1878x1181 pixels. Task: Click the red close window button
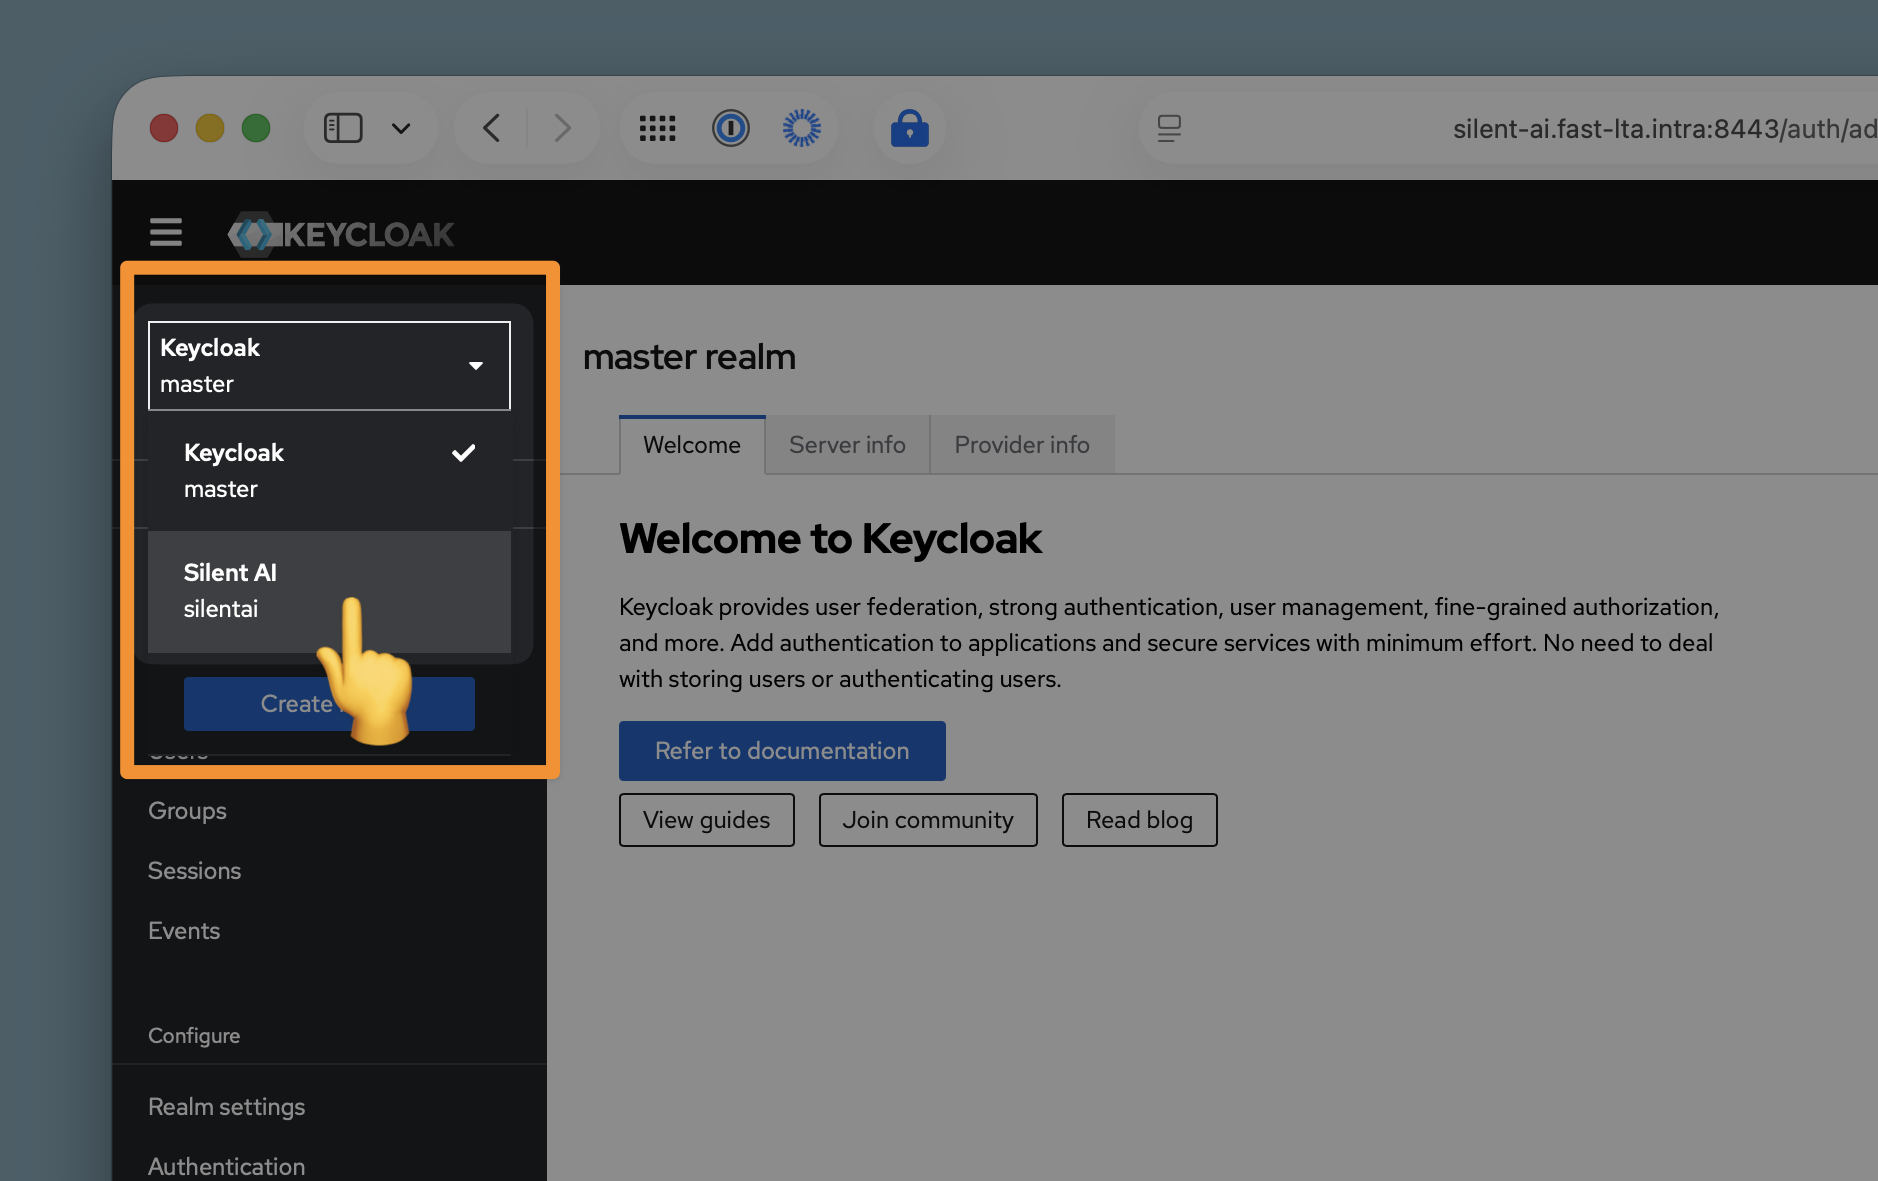(x=164, y=128)
